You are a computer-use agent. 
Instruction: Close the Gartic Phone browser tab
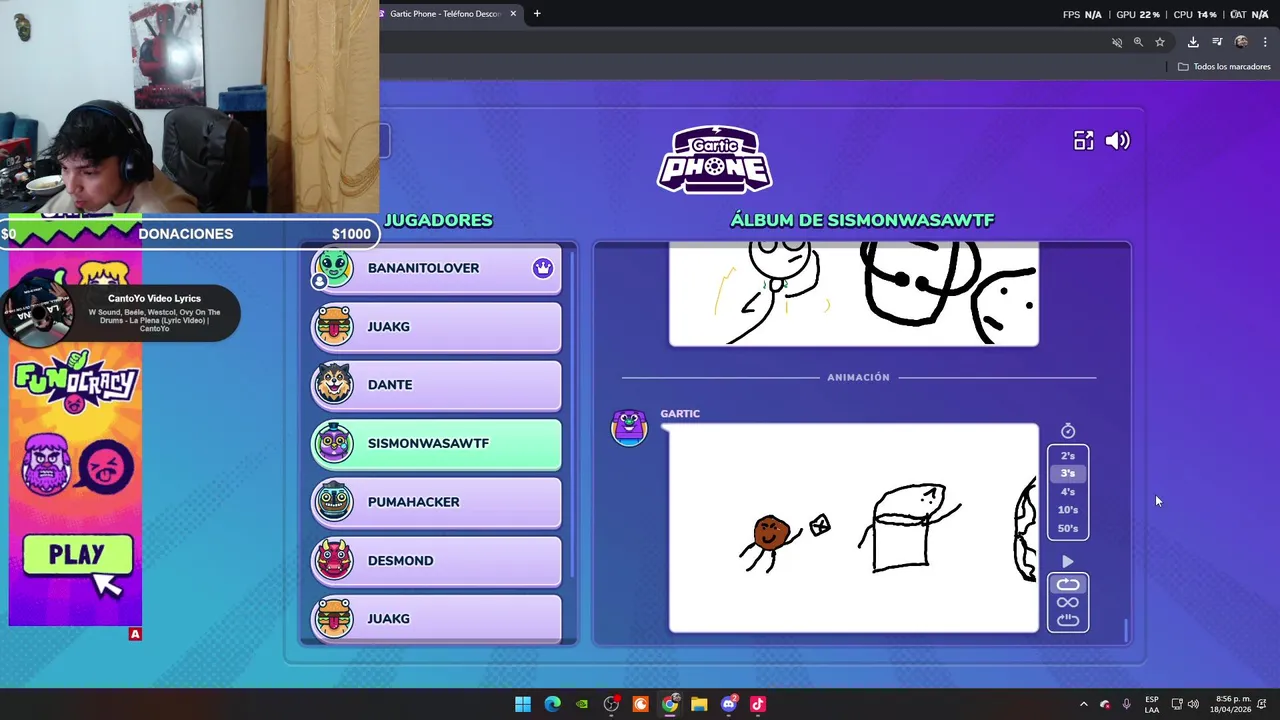click(513, 14)
